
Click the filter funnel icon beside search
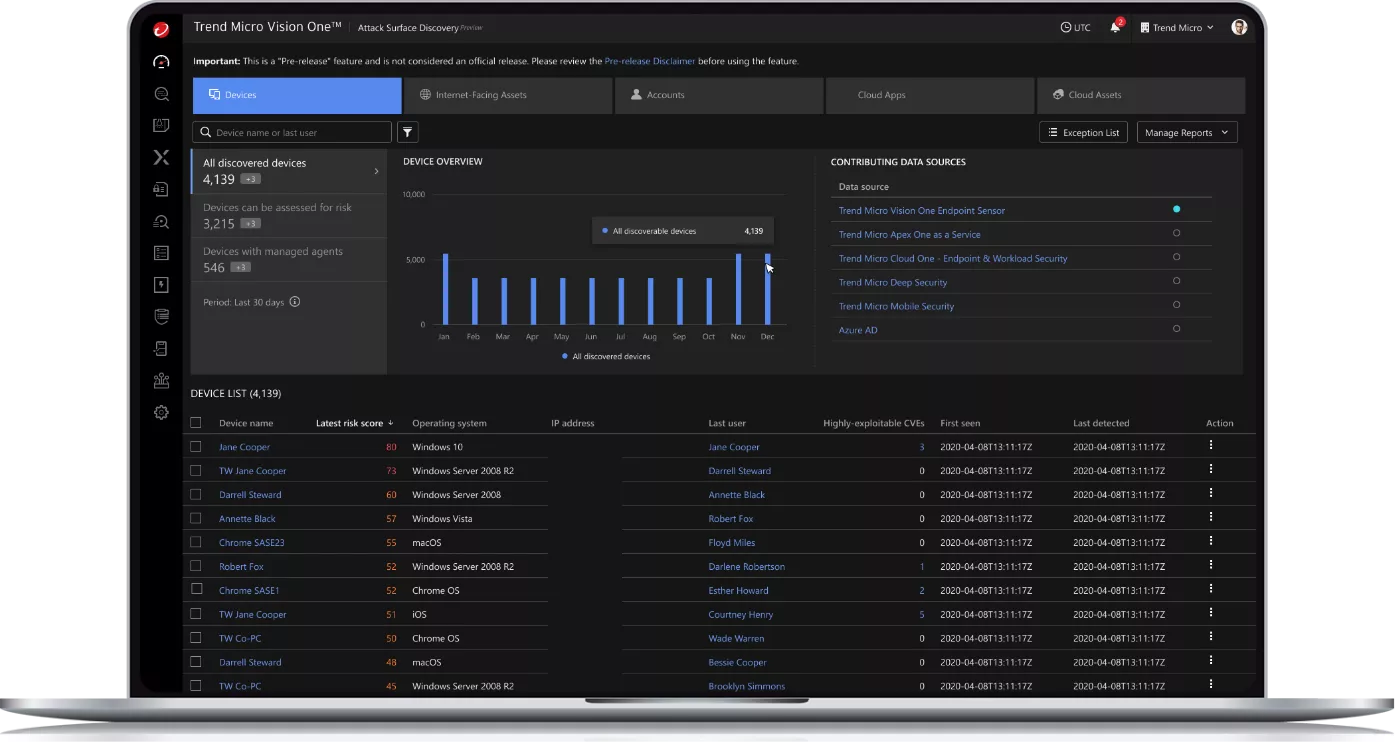click(407, 132)
